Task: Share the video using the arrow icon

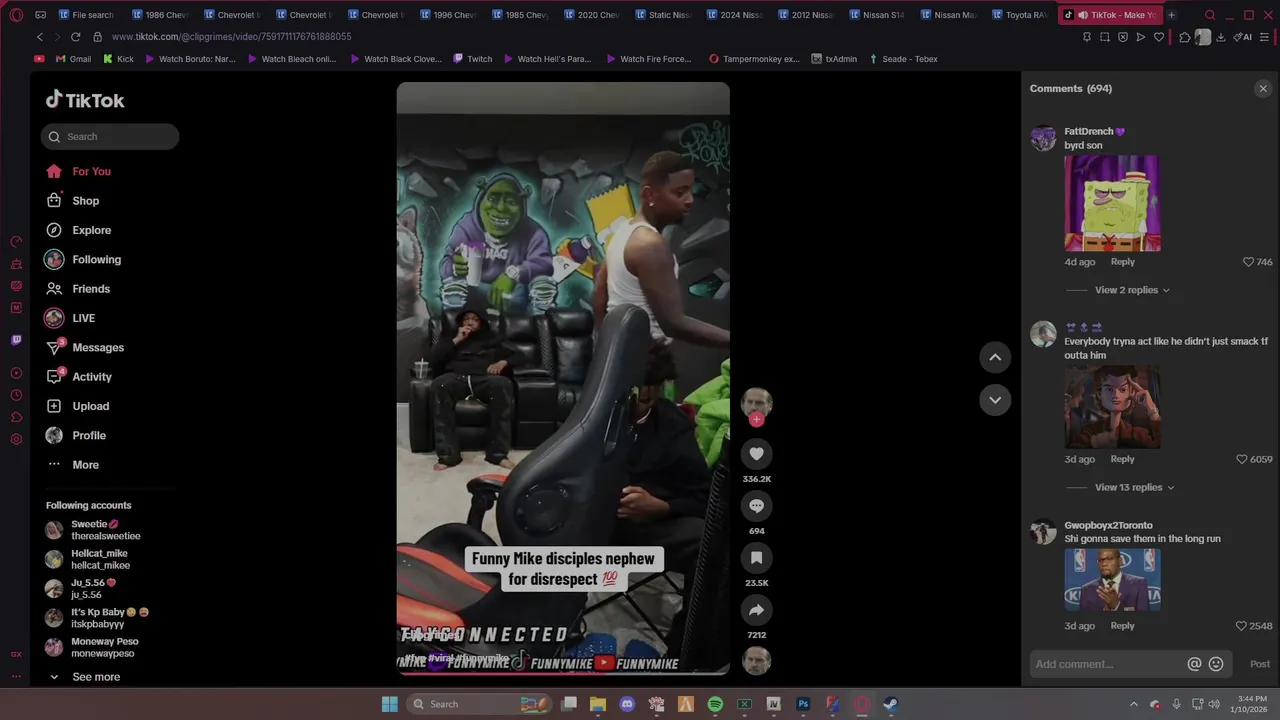Action: pos(756,610)
